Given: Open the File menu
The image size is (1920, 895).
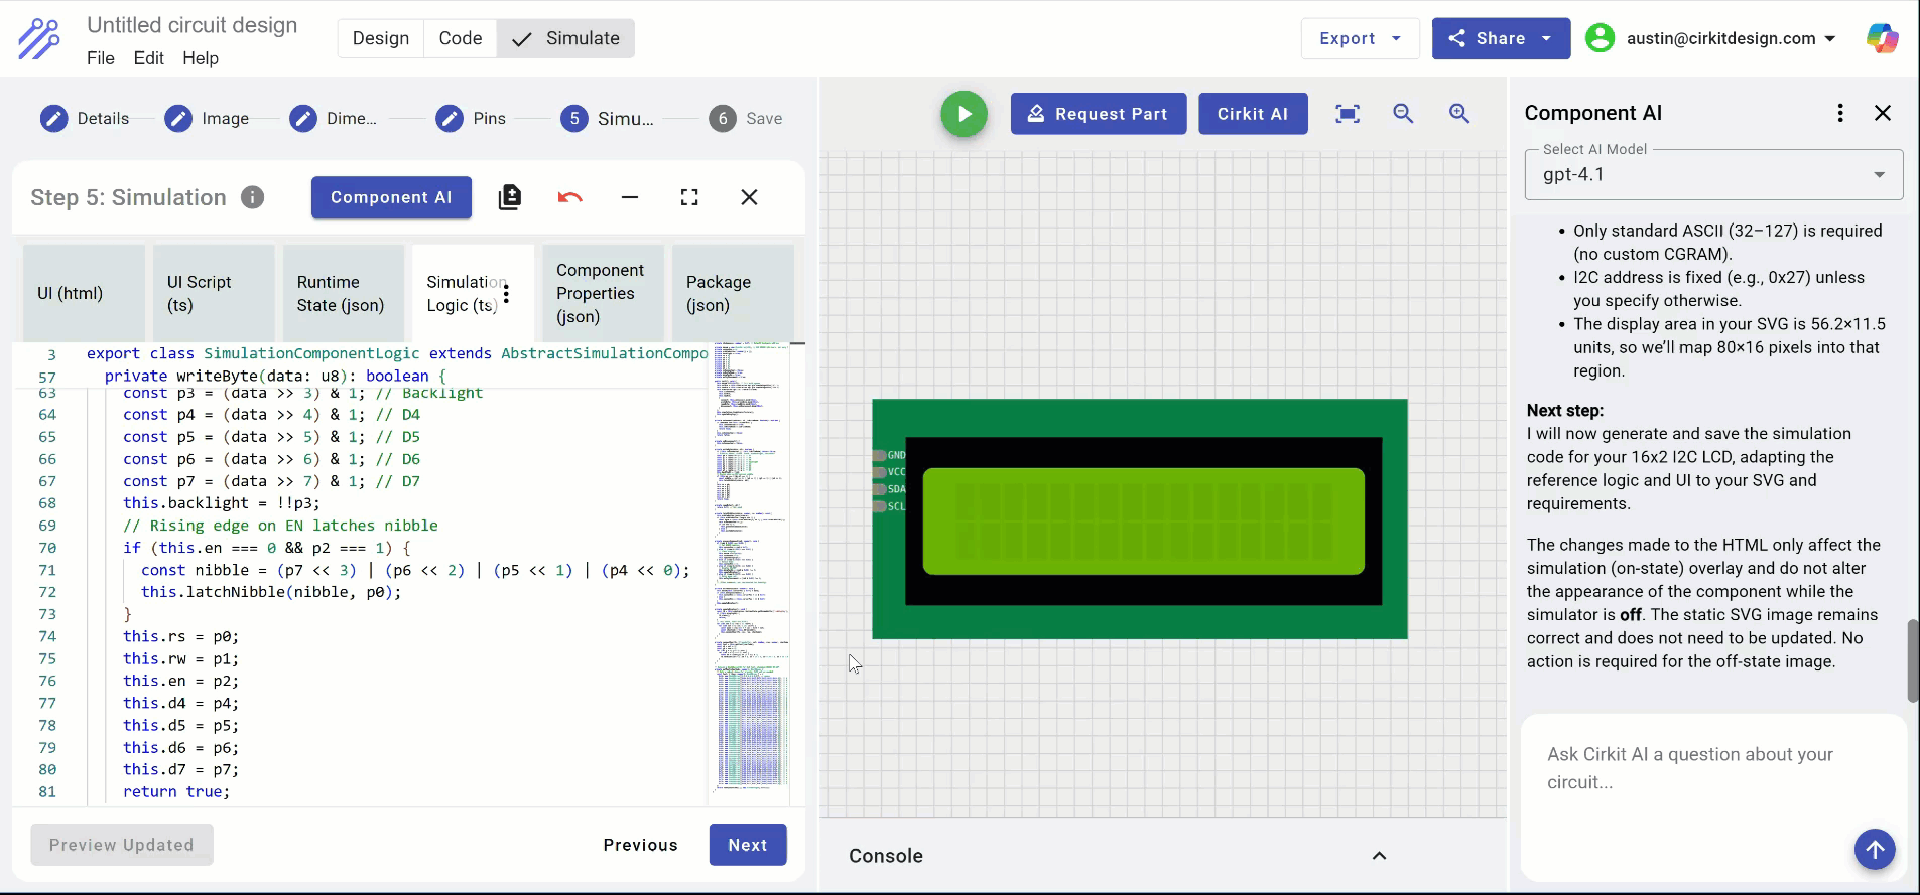Looking at the screenshot, I should (101, 58).
